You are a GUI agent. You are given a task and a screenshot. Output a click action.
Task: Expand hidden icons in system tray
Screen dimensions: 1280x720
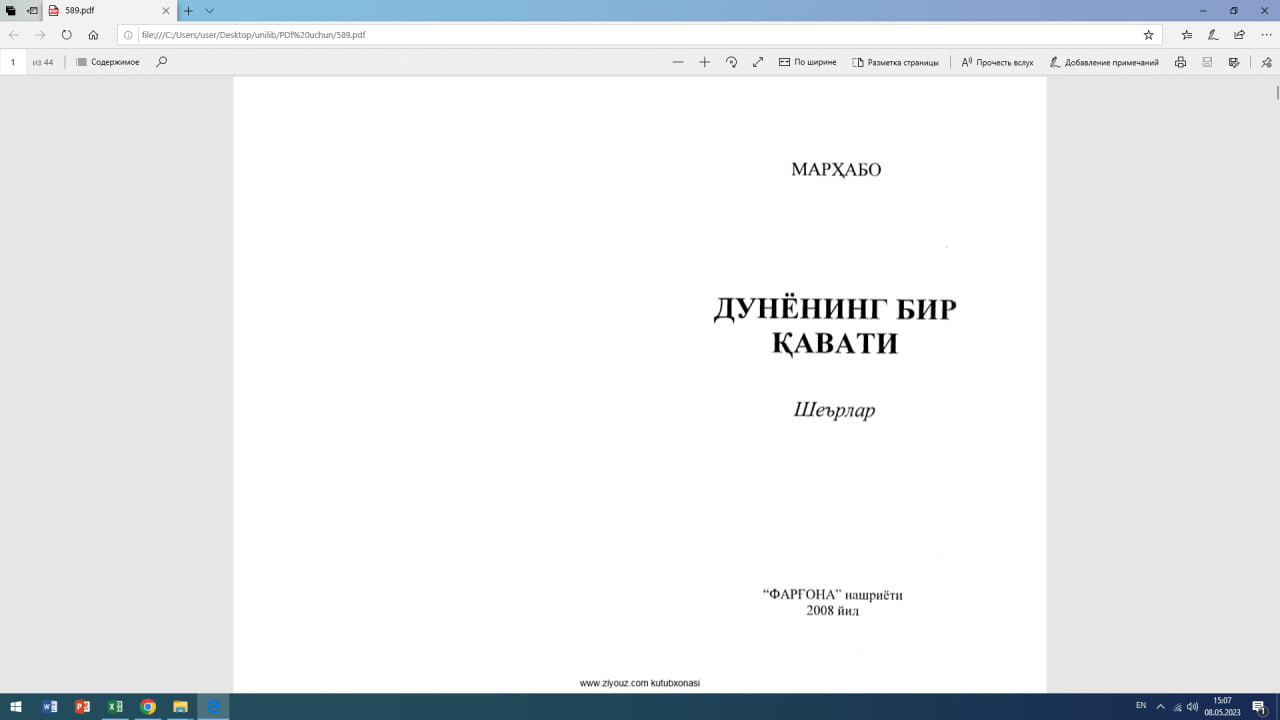(1159, 706)
